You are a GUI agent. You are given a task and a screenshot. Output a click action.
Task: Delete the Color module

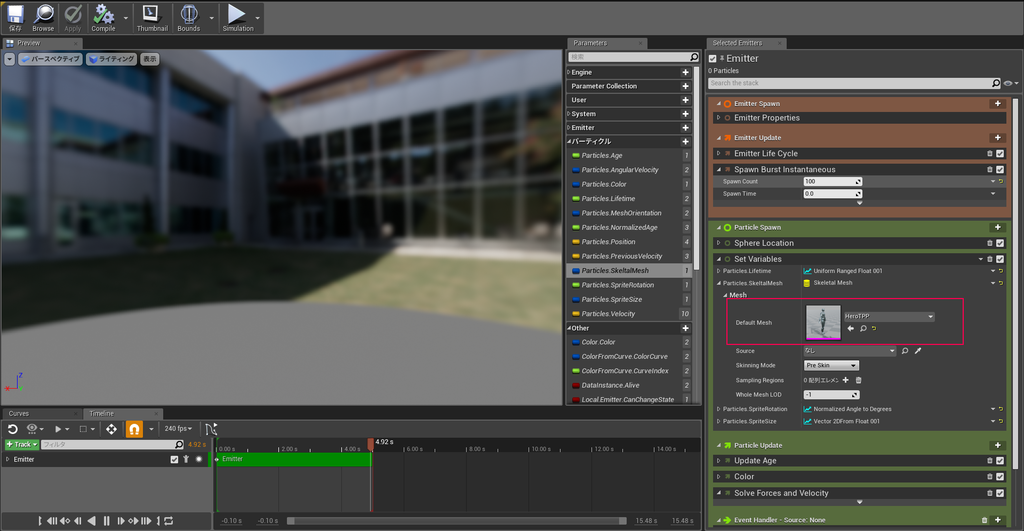pyautogui.click(x=989, y=477)
